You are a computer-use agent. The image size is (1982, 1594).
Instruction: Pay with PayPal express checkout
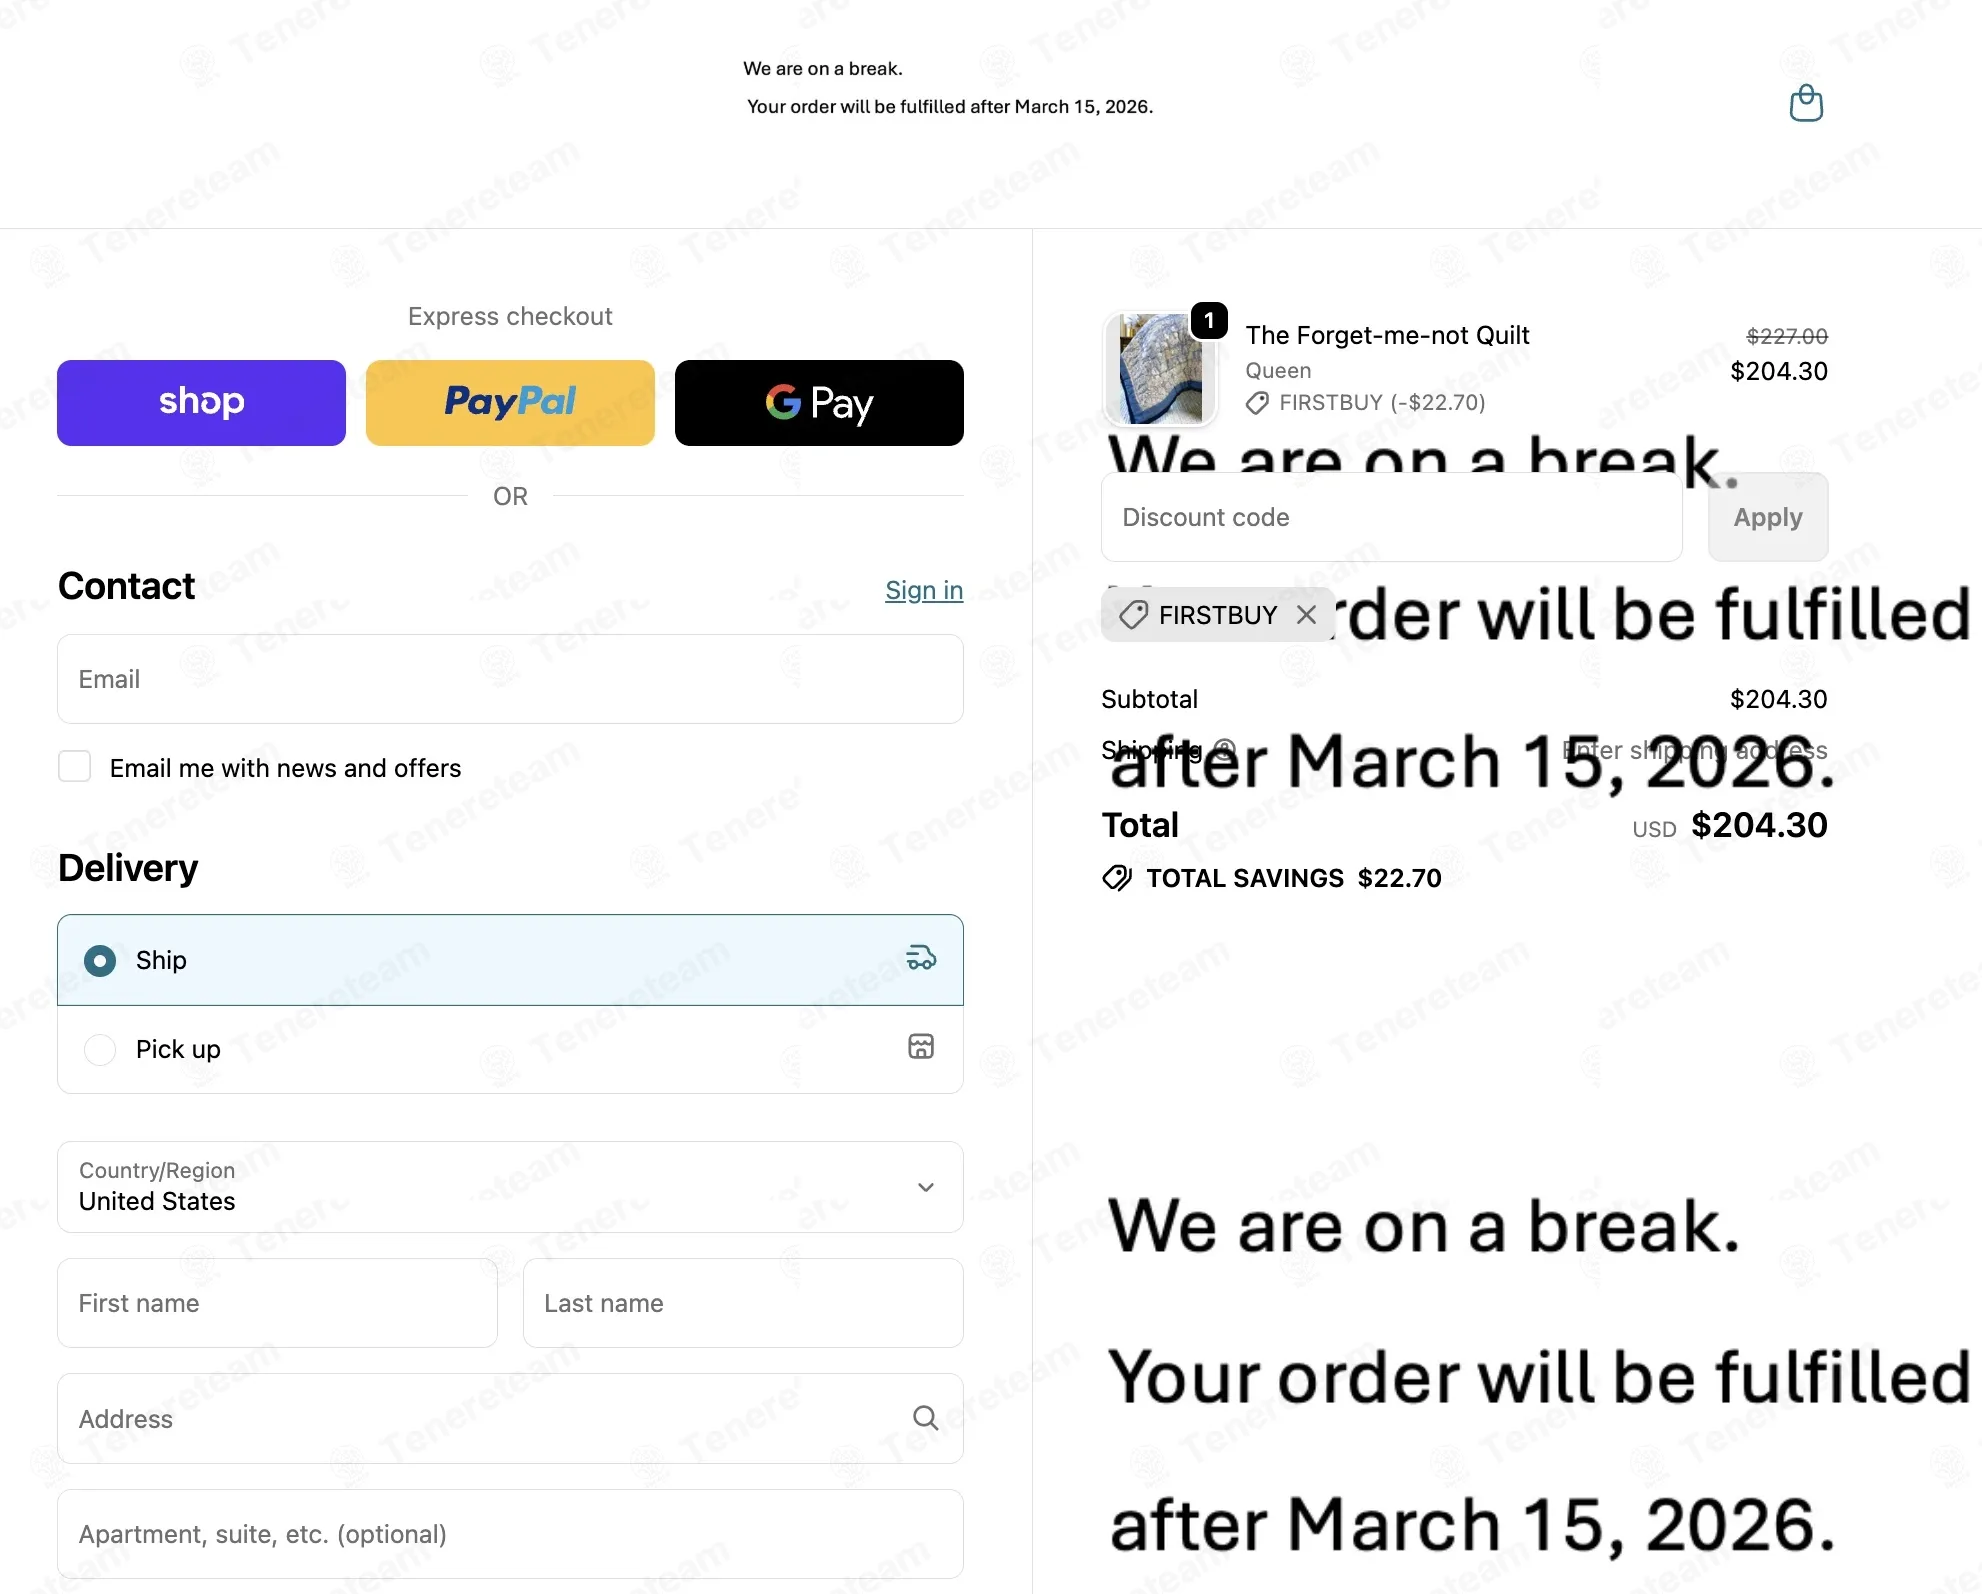pos(510,403)
